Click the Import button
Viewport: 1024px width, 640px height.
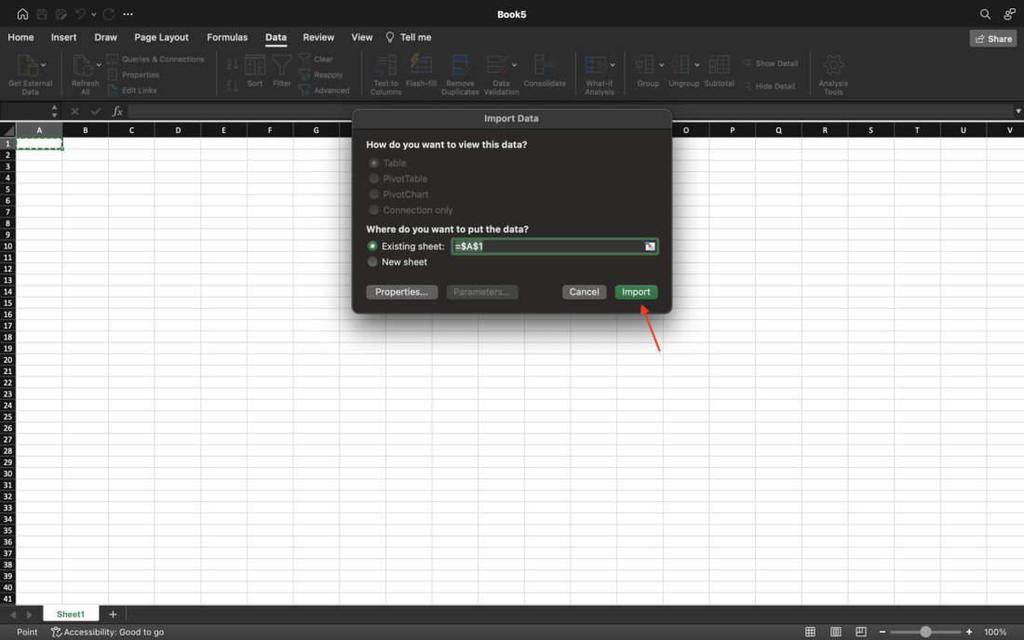pyautogui.click(x=636, y=292)
